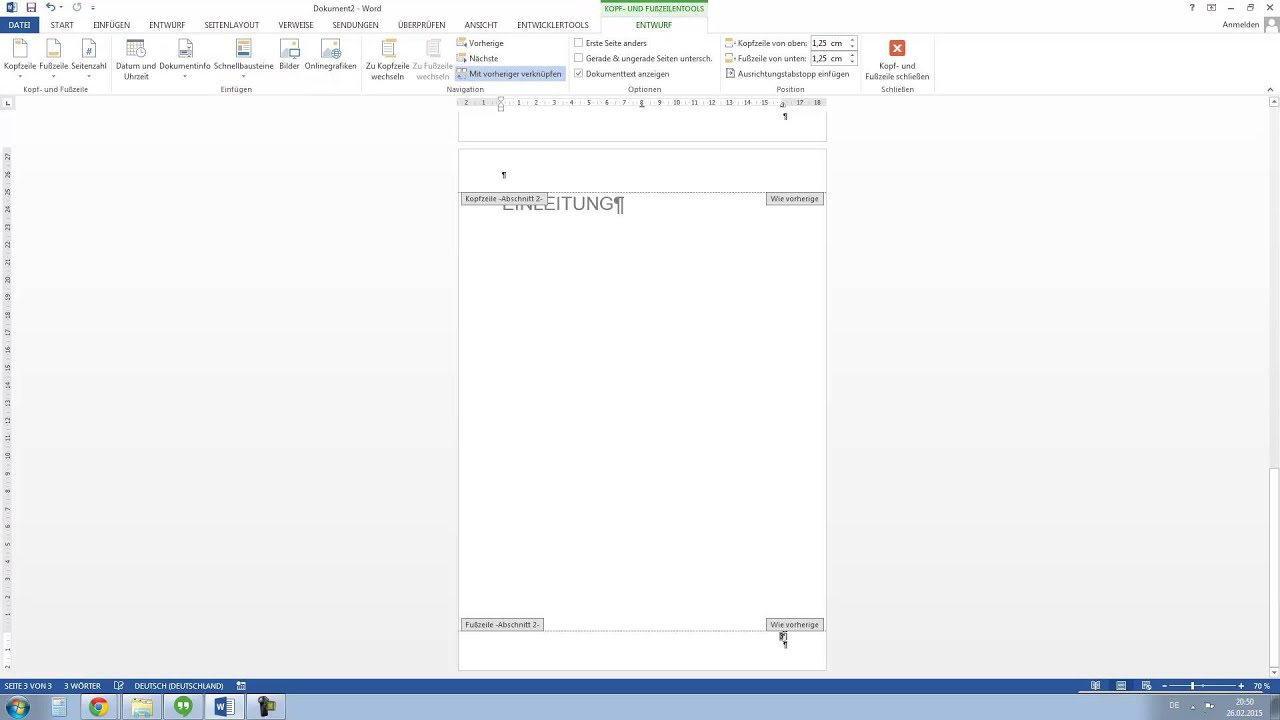Viewport: 1280px width, 720px height.
Task: Open the DATEI file menu
Action: pyautogui.click(x=19, y=25)
